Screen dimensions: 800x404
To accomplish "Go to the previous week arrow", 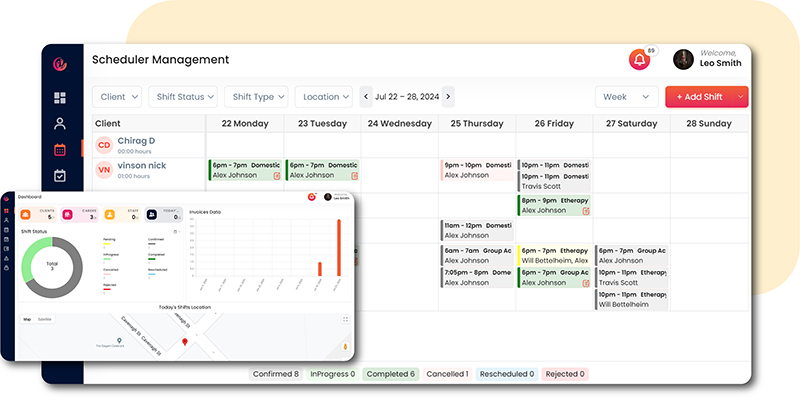I will pos(366,97).
